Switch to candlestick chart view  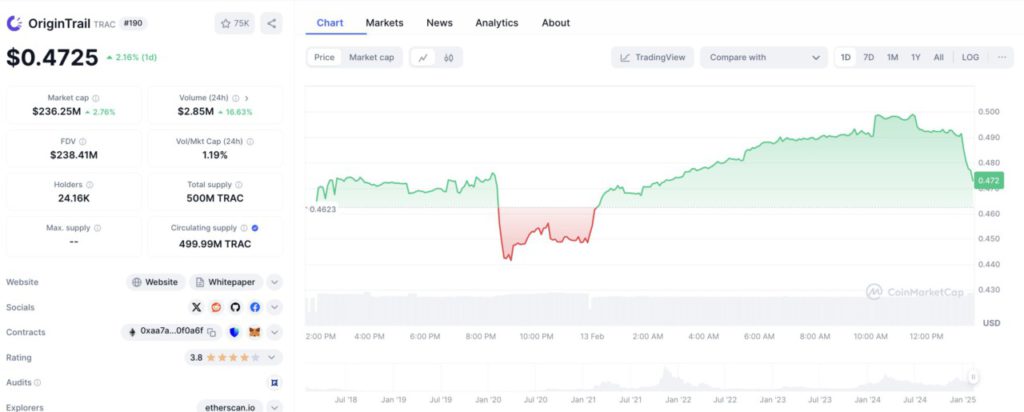(x=448, y=57)
